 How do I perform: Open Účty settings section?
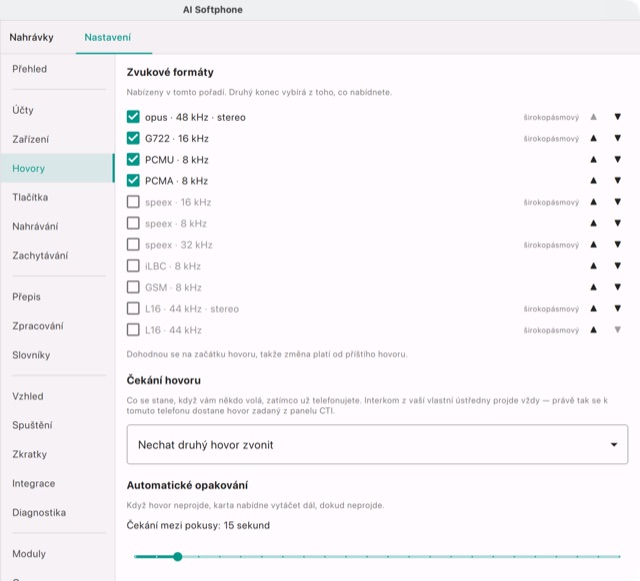[58, 110]
